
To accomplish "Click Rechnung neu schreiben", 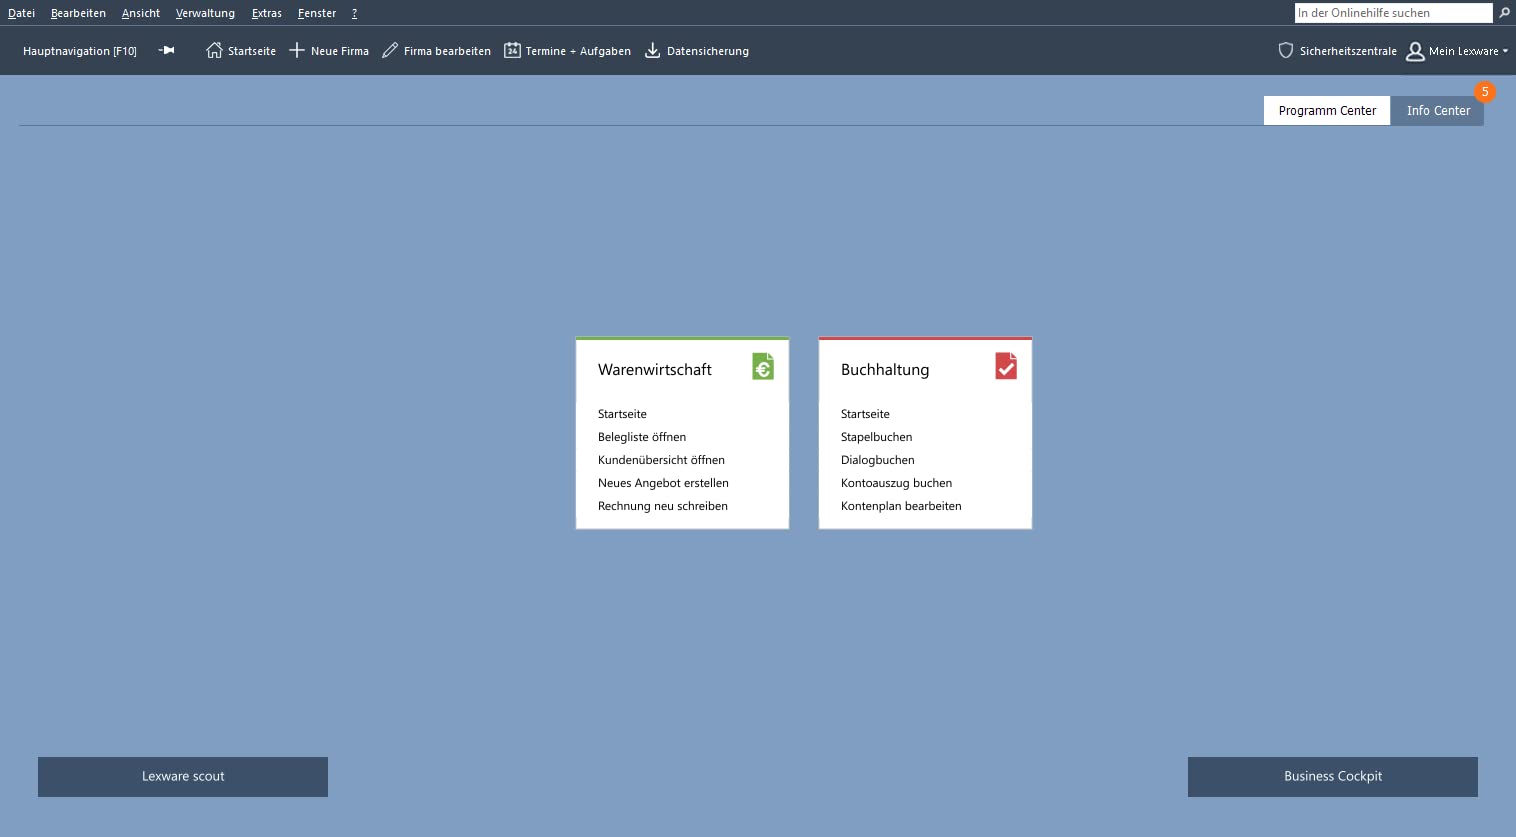I will coord(663,506).
